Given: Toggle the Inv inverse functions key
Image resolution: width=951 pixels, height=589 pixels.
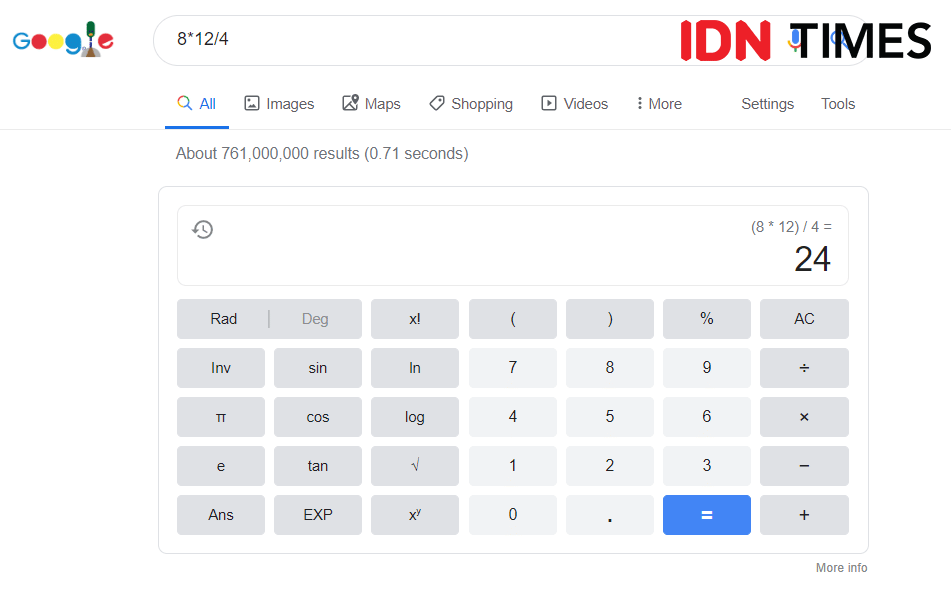Looking at the screenshot, I should click(221, 368).
